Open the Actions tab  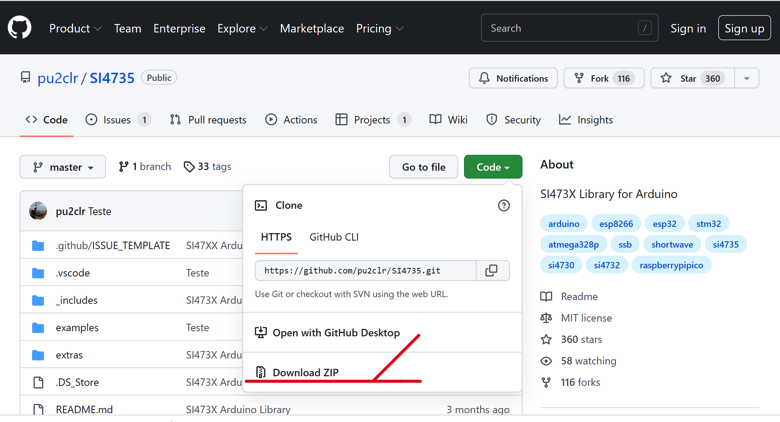pos(291,120)
